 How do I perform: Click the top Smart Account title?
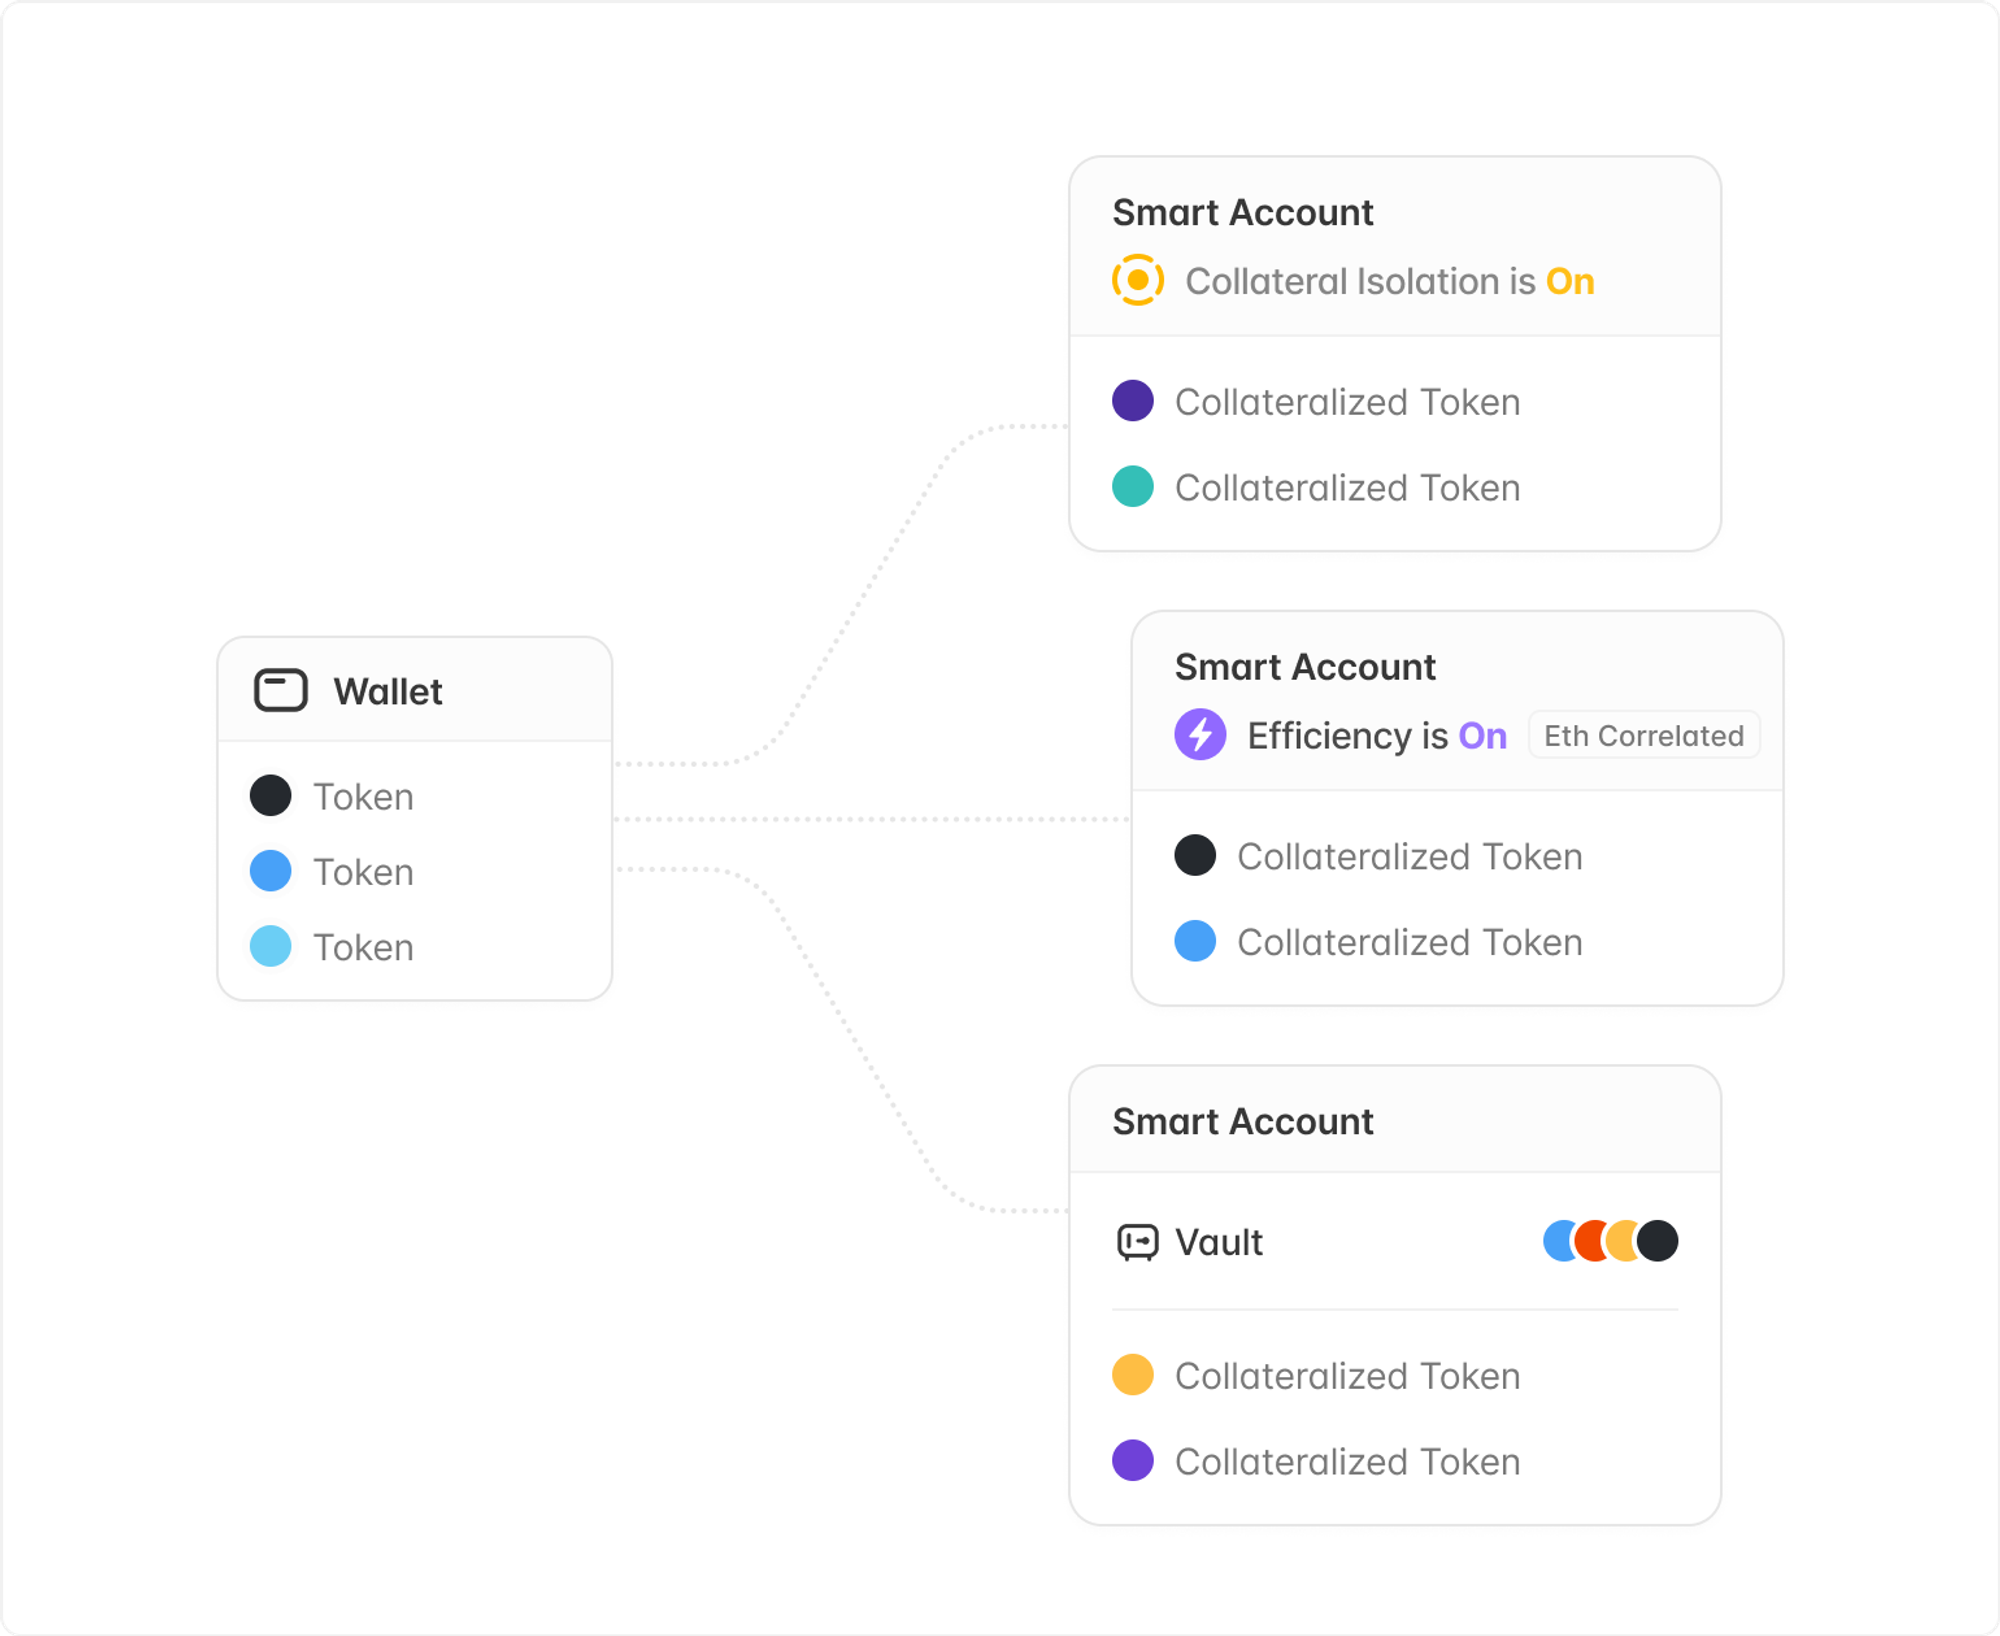pos(1242,213)
